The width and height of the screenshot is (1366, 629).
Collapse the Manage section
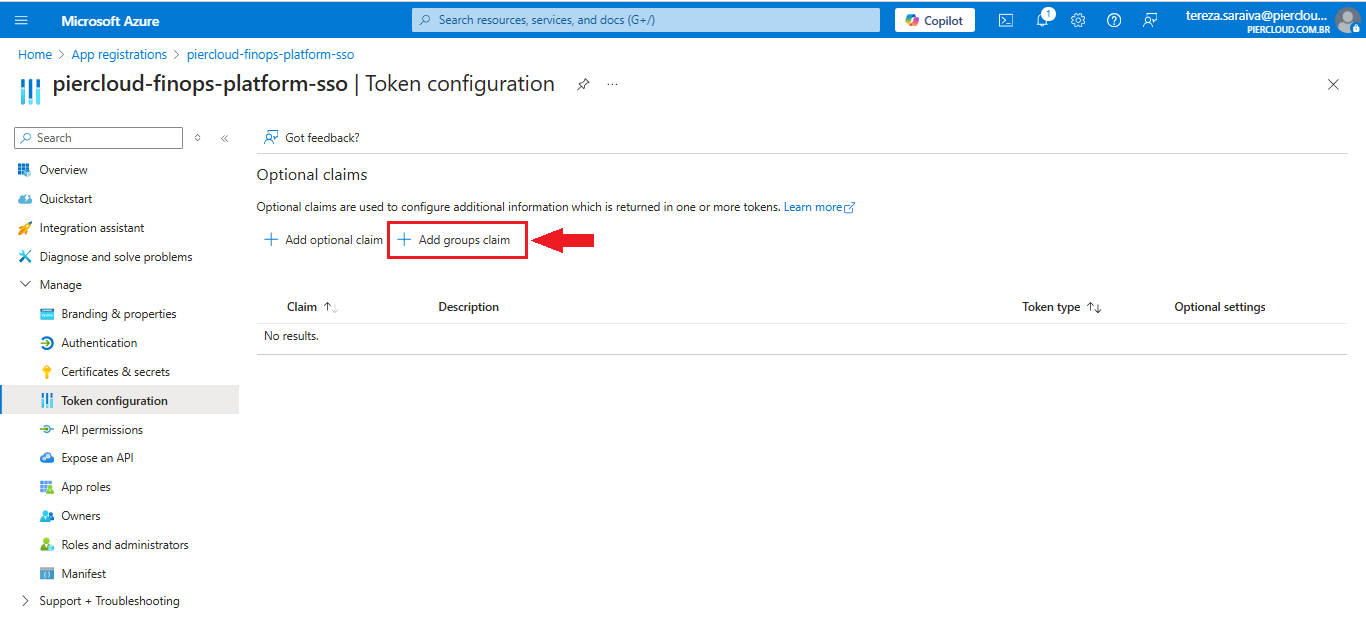[x=26, y=285]
